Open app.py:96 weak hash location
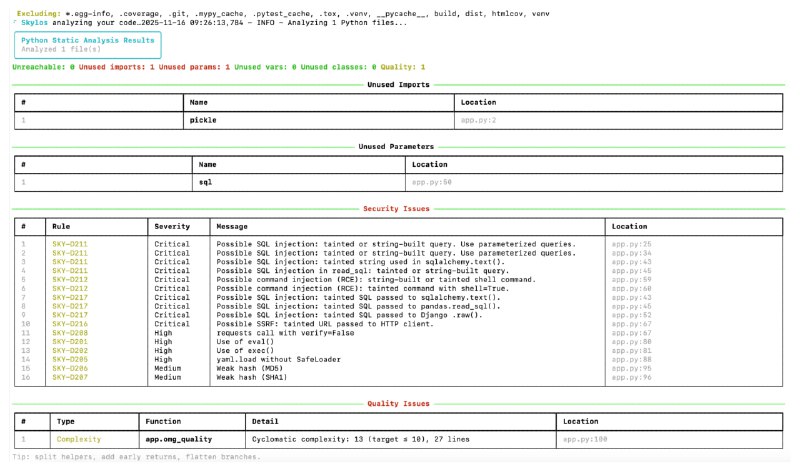Viewport: 800px width, 469px height. point(632,378)
